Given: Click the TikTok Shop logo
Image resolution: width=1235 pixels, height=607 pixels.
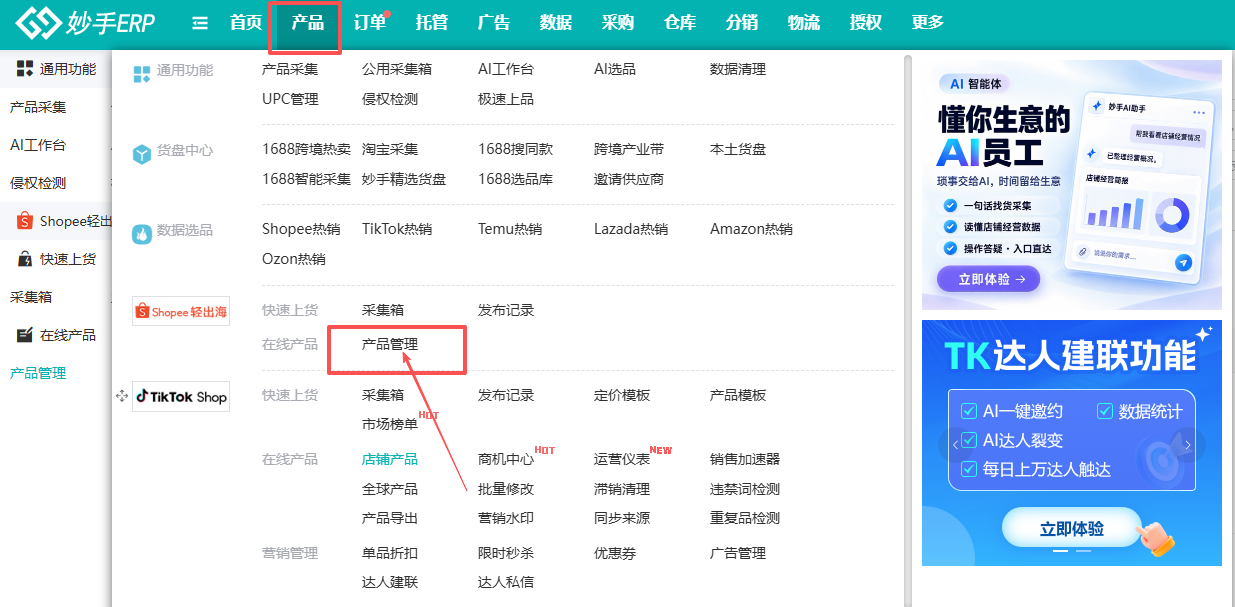Looking at the screenshot, I should [x=181, y=396].
